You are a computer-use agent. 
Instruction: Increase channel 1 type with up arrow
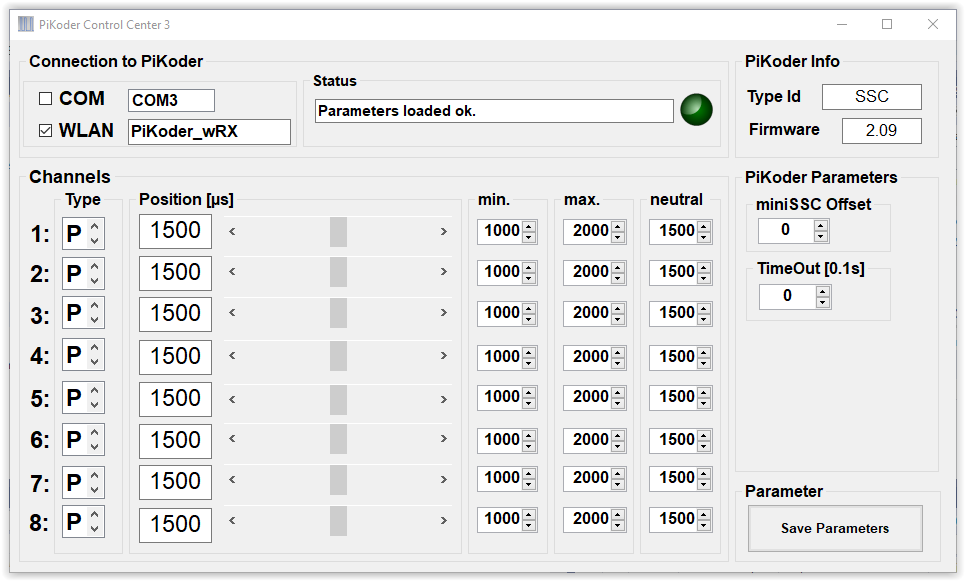95,226
